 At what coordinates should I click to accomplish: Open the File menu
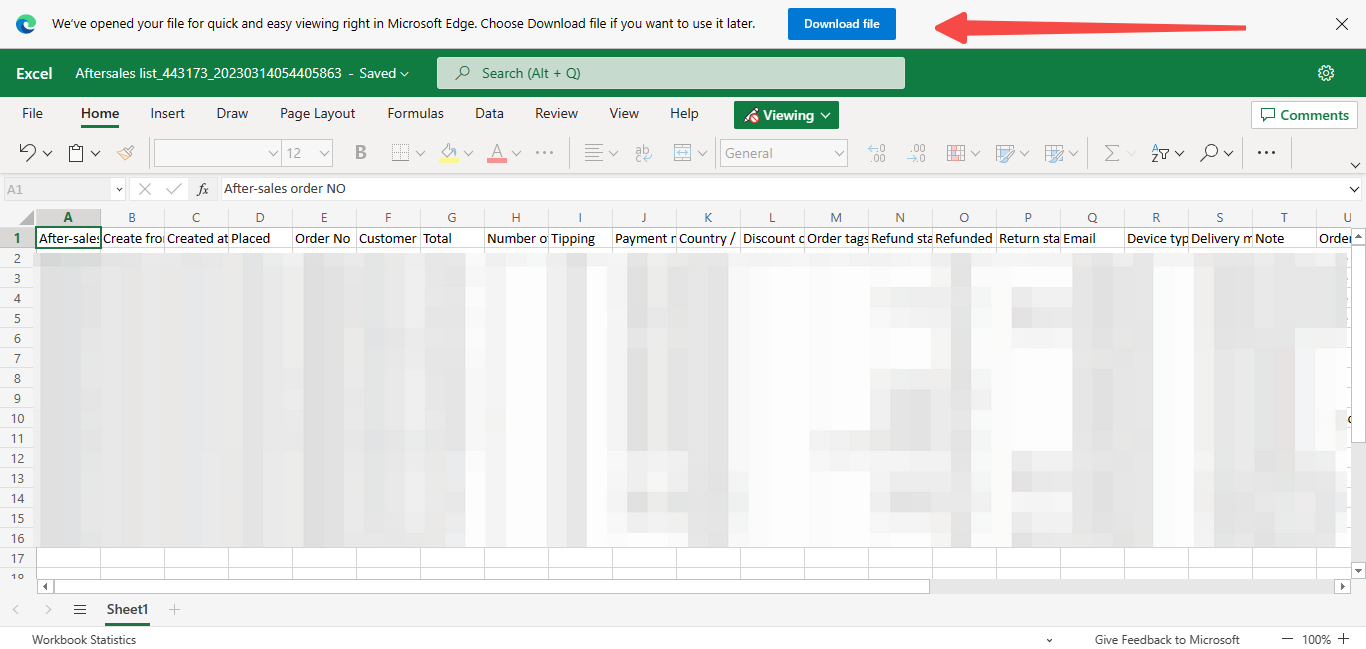(x=32, y=114)
